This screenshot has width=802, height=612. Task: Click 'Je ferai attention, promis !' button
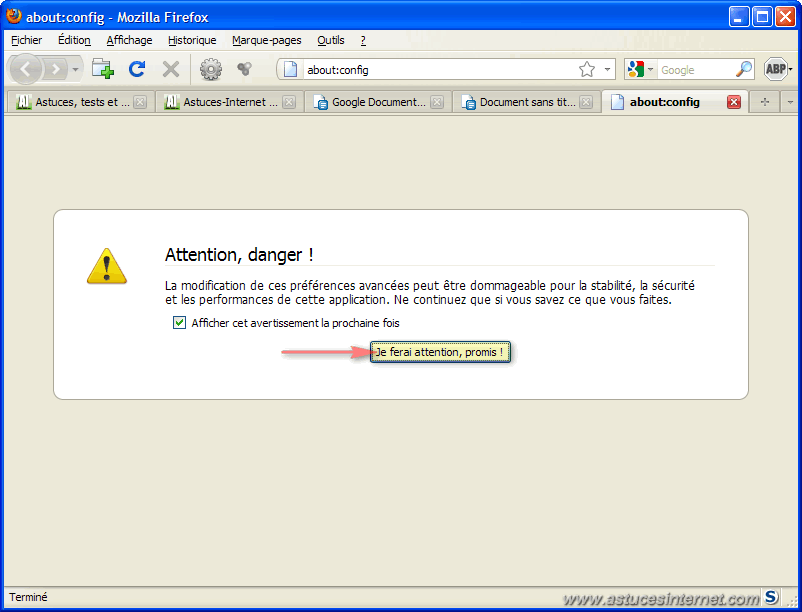tap(440, 352)
